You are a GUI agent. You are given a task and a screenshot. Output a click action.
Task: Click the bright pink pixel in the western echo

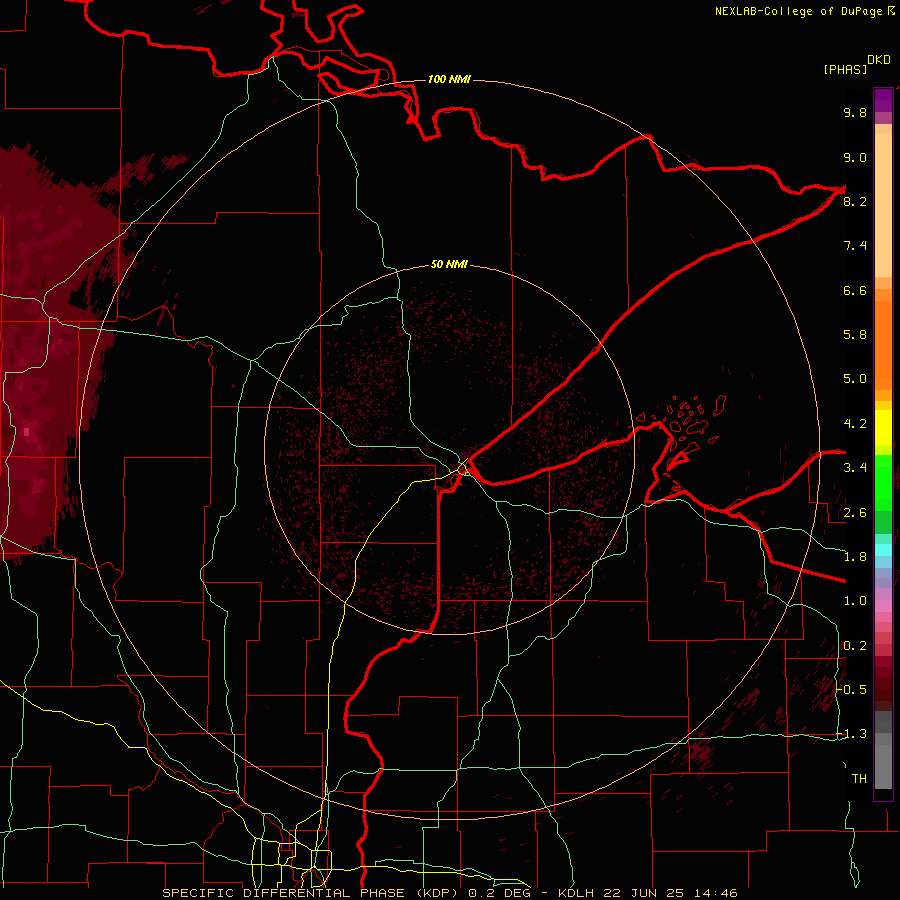26,432
